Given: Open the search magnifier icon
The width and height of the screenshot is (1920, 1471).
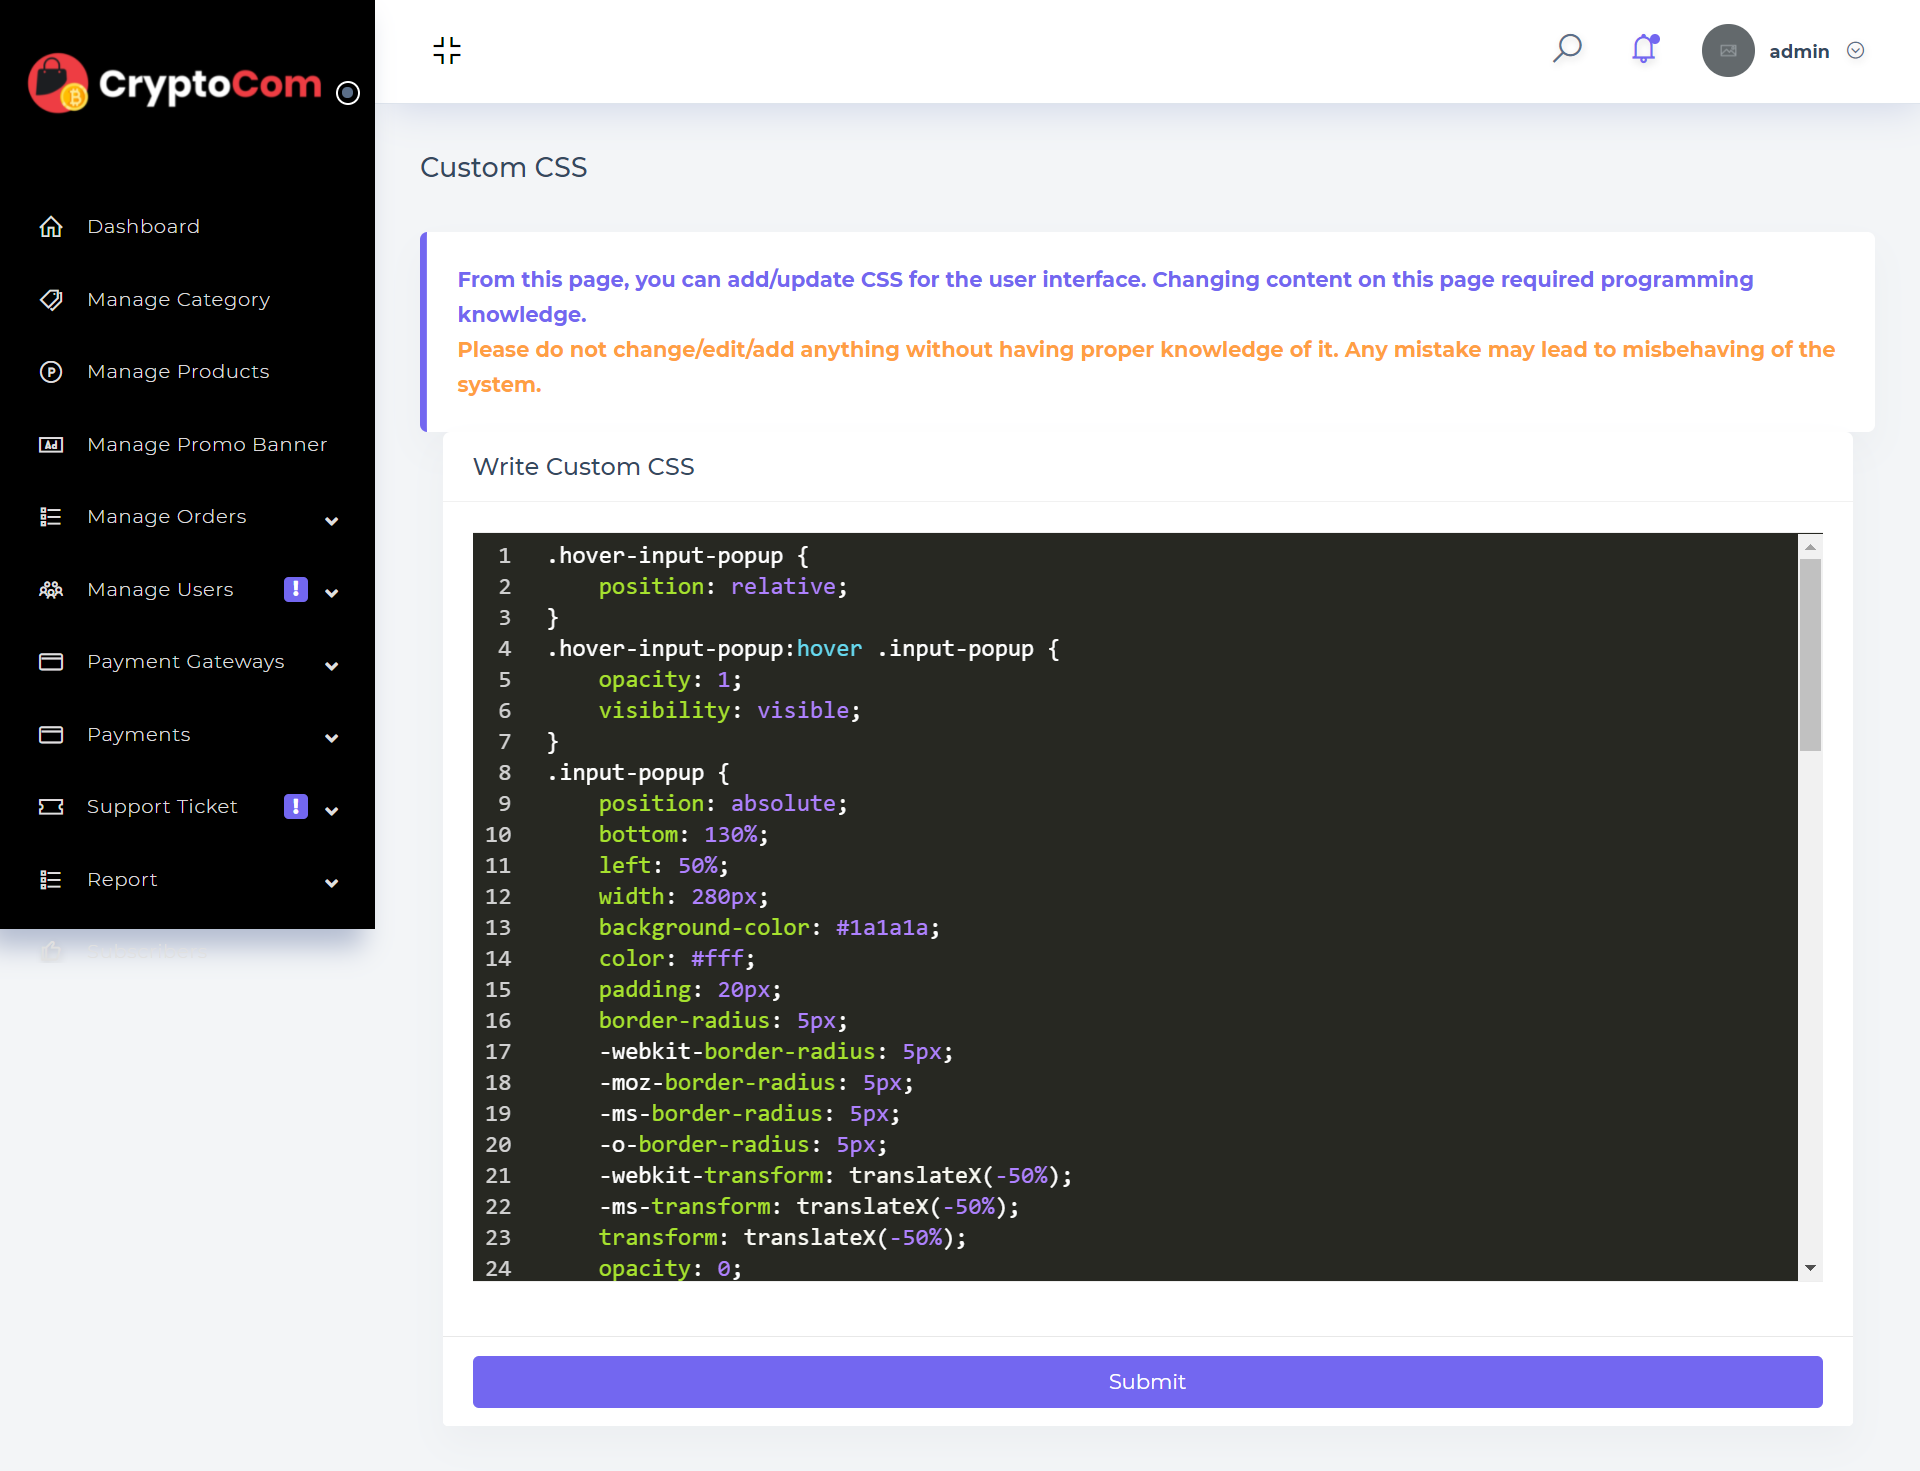Looking at the screenshot, I should pos(1567,48).
